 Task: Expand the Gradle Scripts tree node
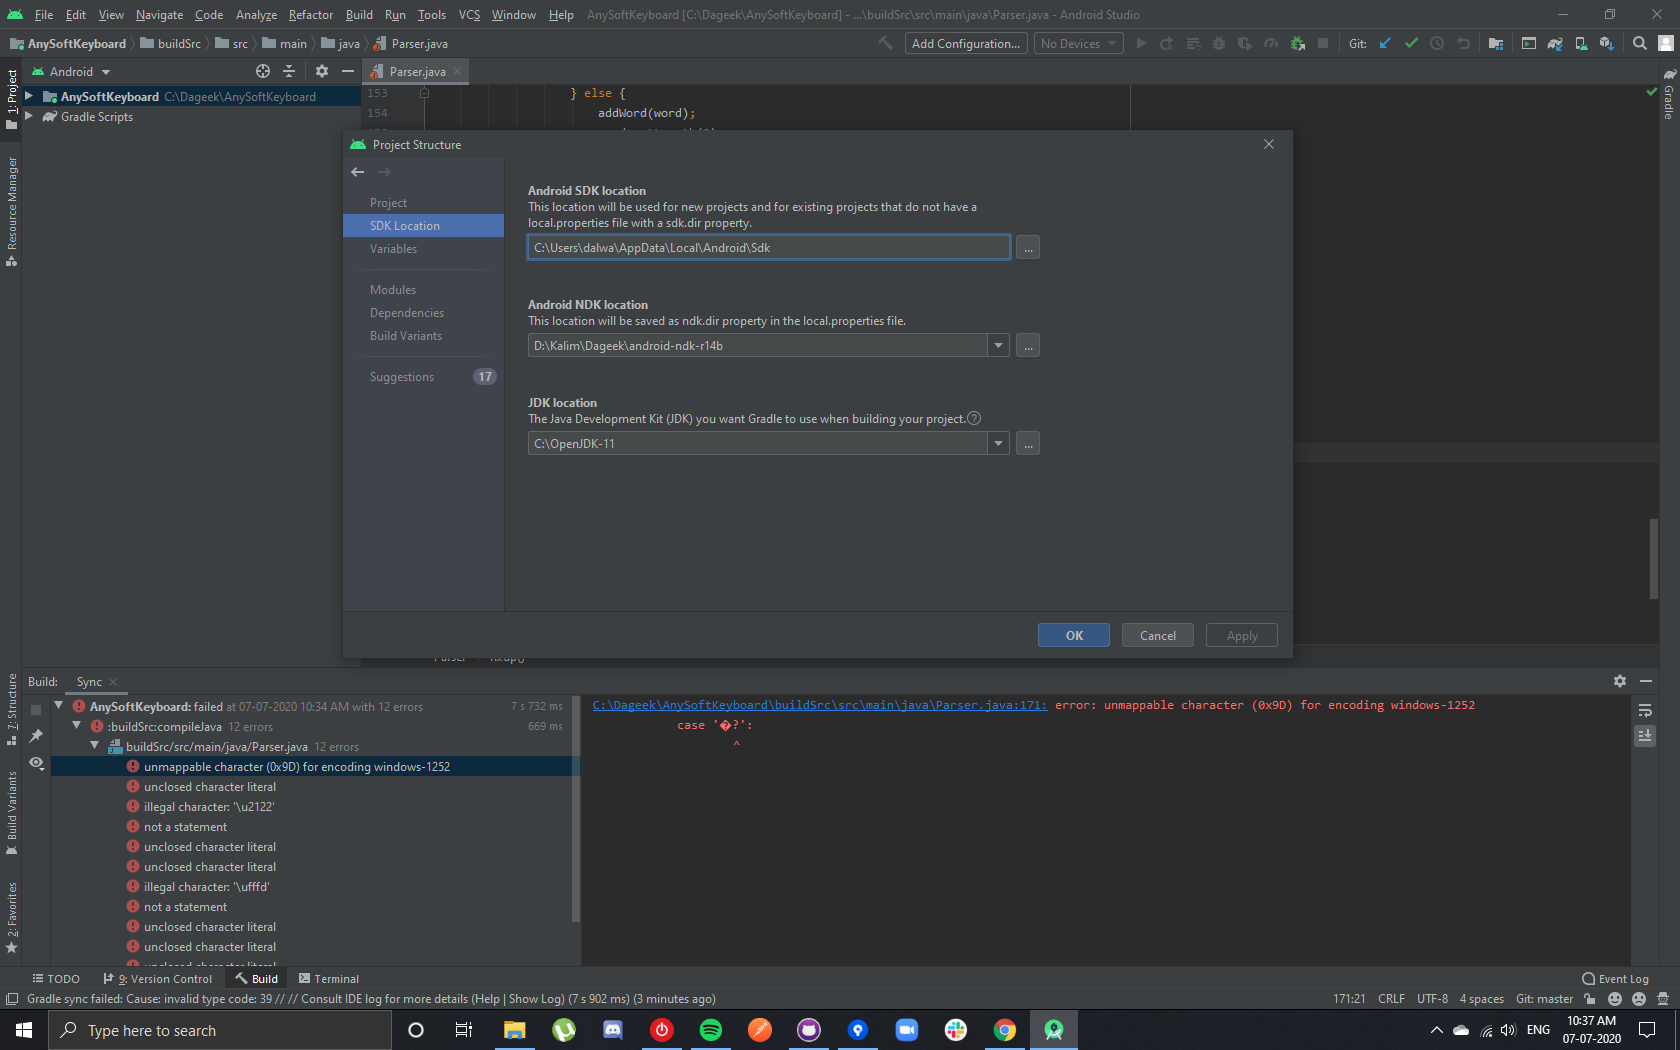29,116
